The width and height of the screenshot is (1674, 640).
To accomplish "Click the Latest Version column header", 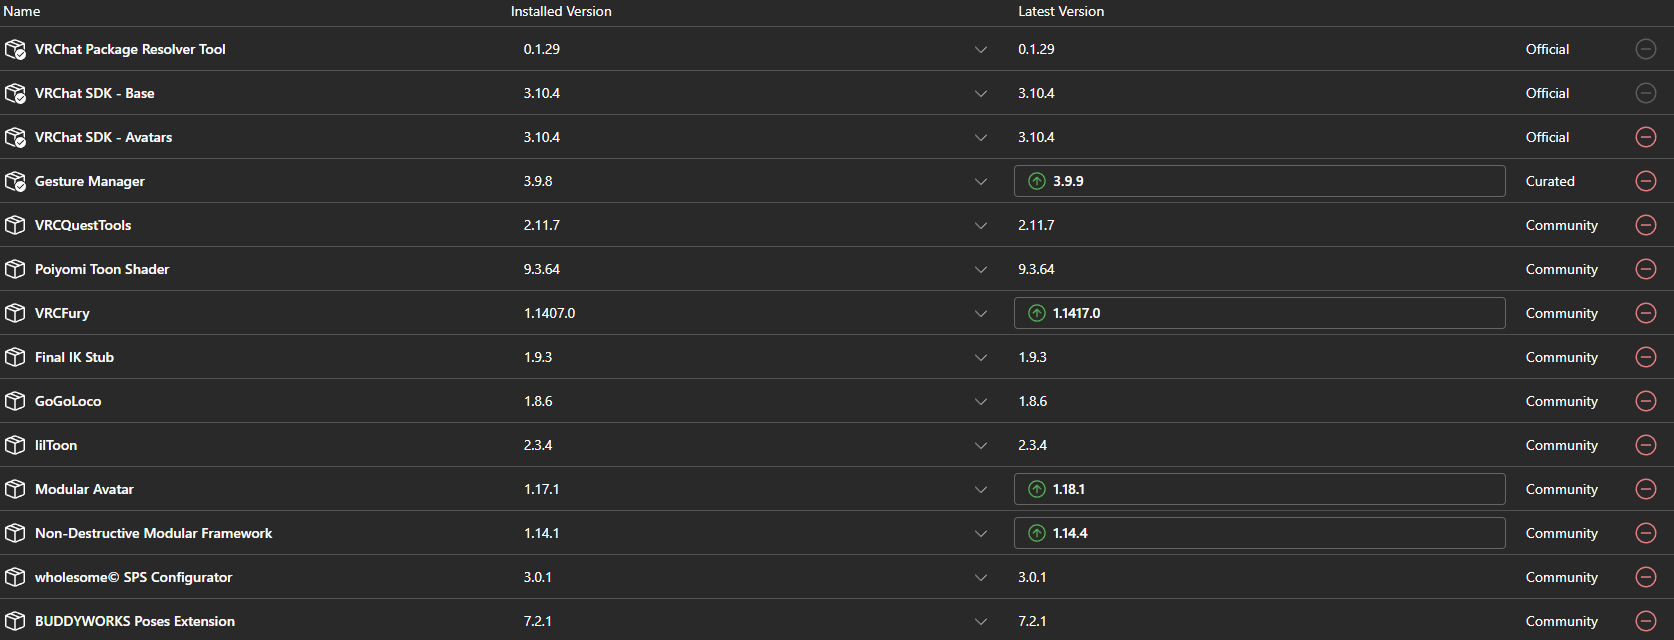I will tap(1061, 11).
